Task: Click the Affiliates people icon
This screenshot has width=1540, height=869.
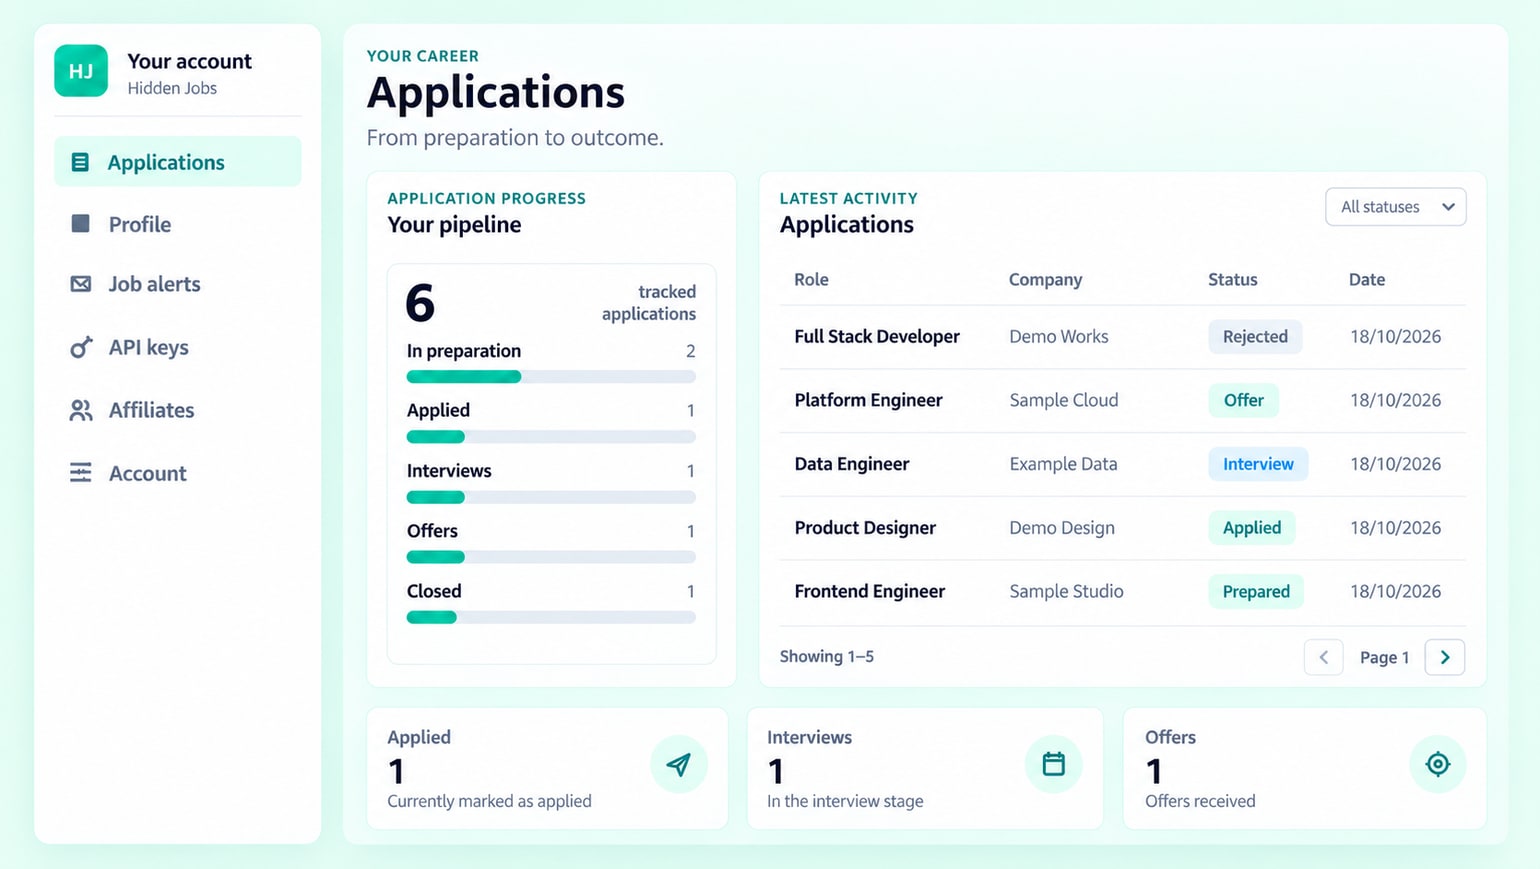Action: tap(81, 410)
